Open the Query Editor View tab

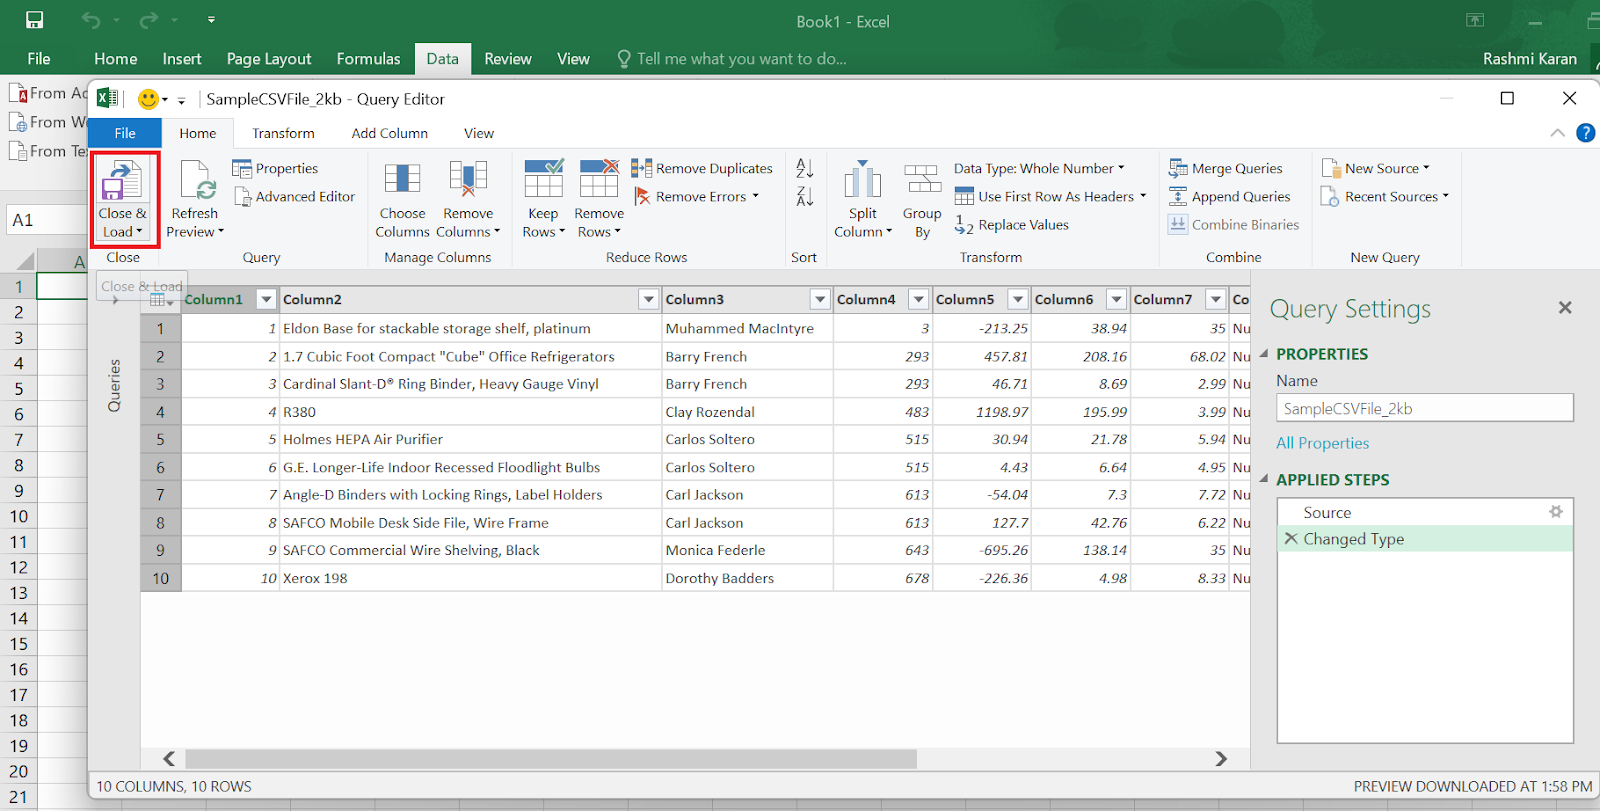point(479,133)
